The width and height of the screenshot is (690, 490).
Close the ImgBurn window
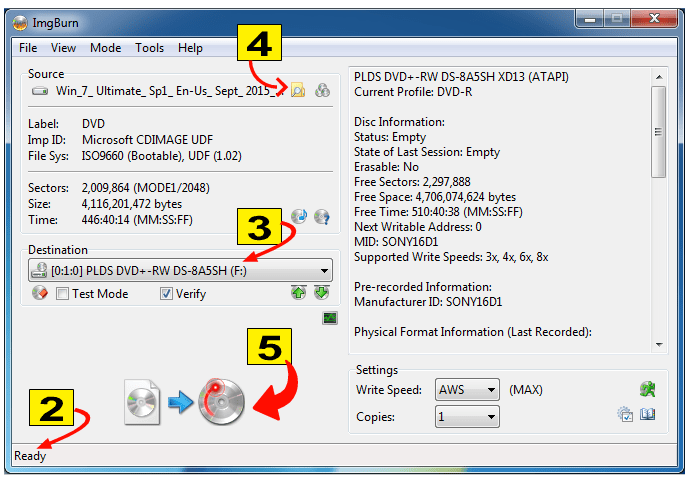[654, 19]
